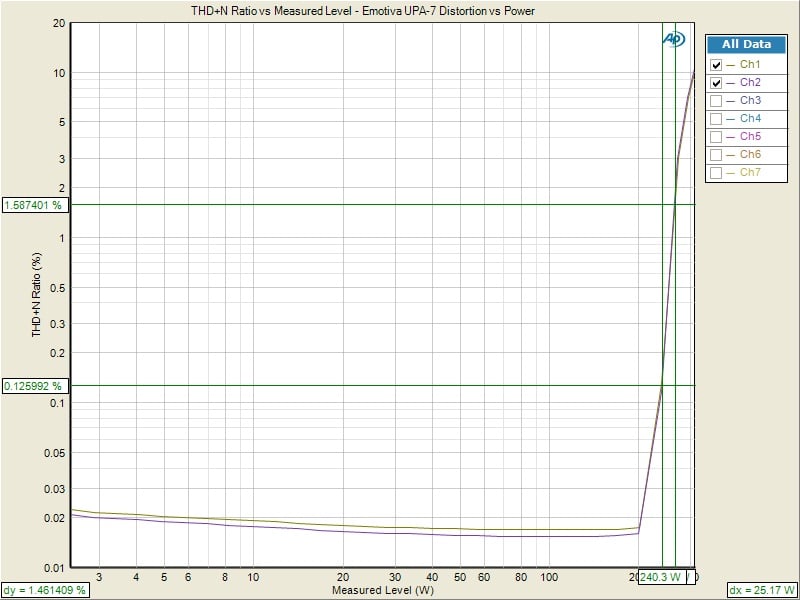Image resolution: width=800 pixels, height=600 pixels.
Task: Click the Ch6 legend label
Action: coord(750,154)
